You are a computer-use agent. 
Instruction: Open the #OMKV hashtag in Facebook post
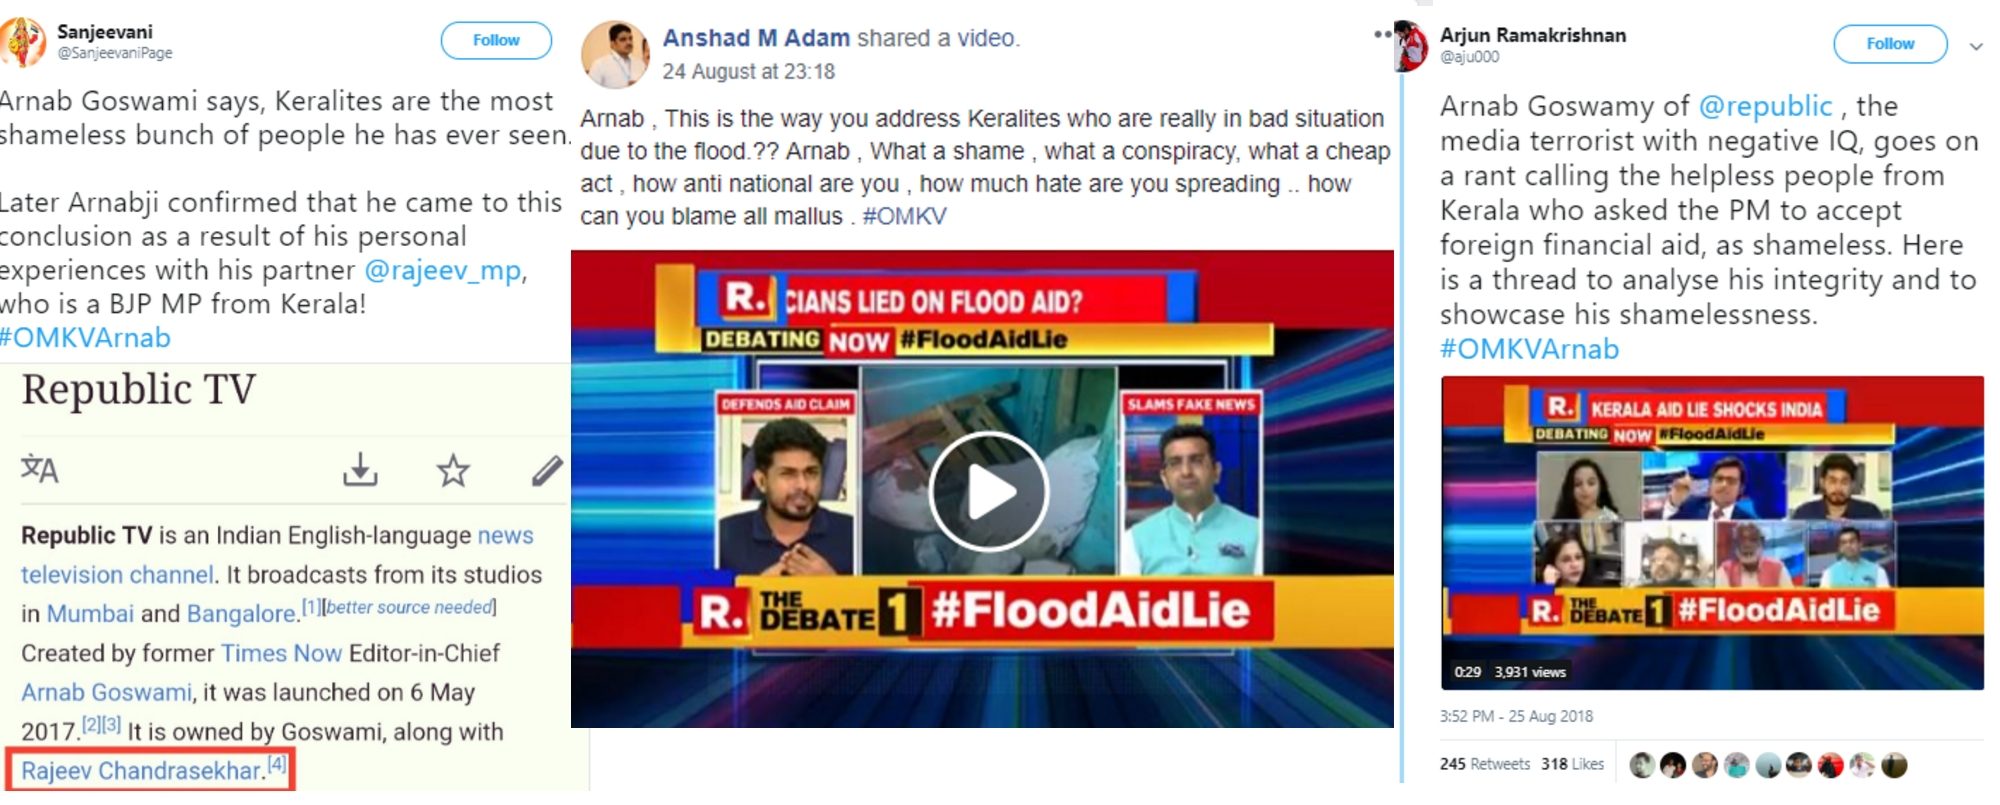pos(904,216)
